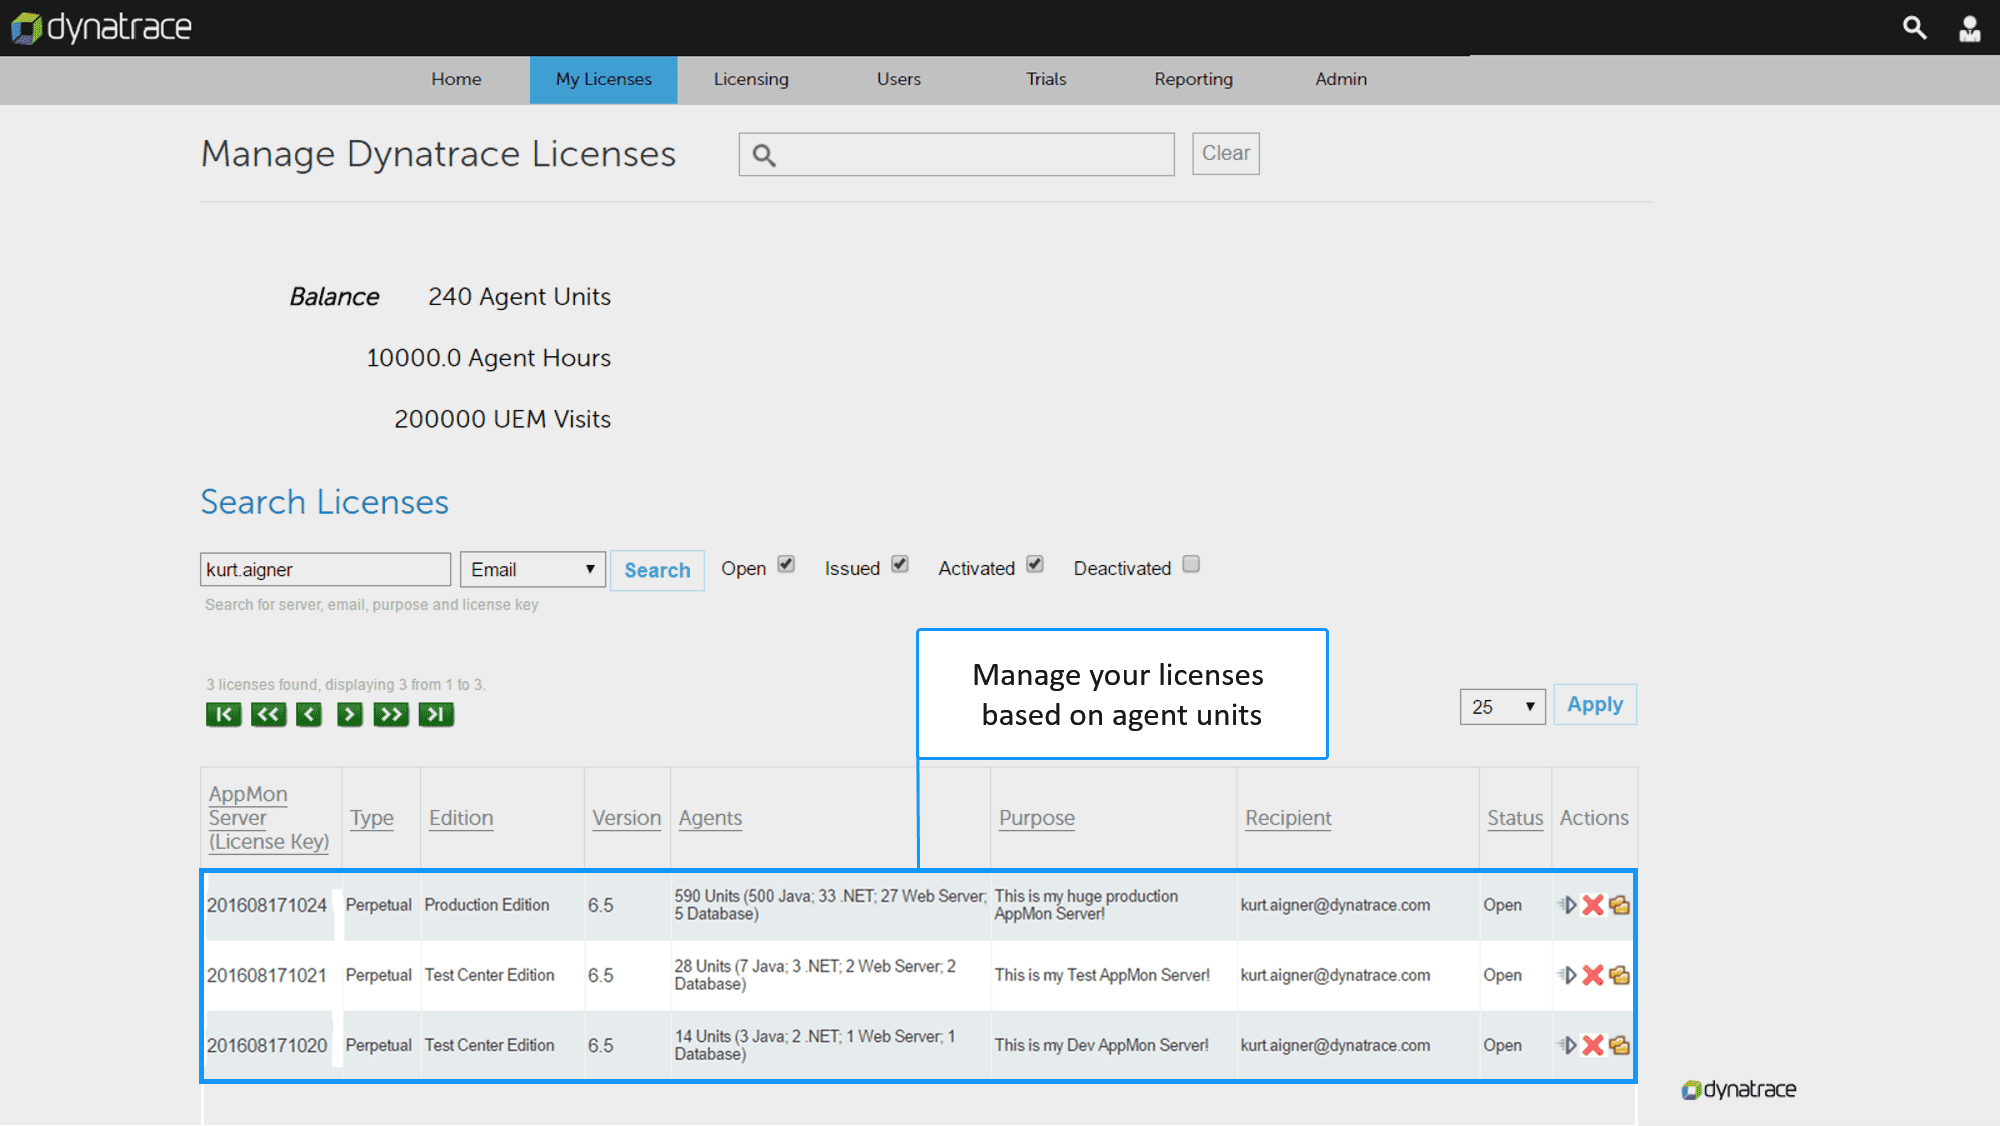Sort table by Recipient column
Image resolution: width=2000 pixels, height=1126 pixels.
(x=1288, y=818)
